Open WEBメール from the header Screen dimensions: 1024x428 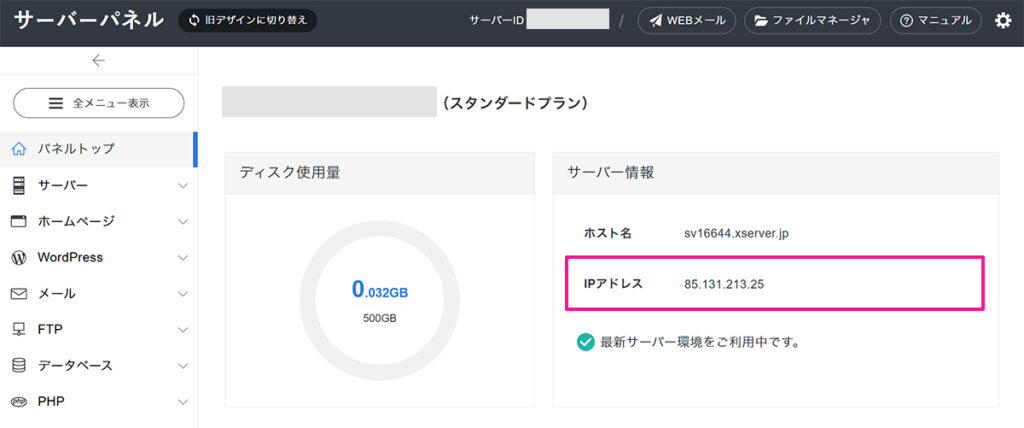687,20
